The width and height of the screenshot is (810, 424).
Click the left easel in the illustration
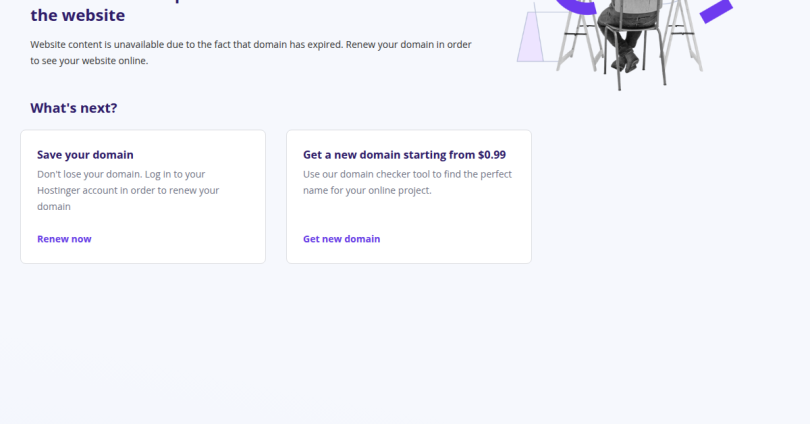click(579, 36)
